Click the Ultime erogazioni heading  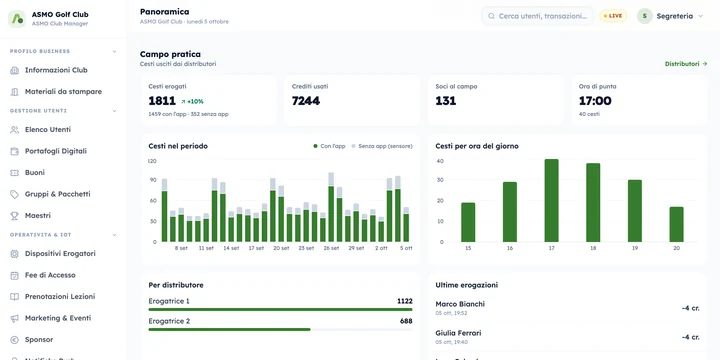(467, 285)
